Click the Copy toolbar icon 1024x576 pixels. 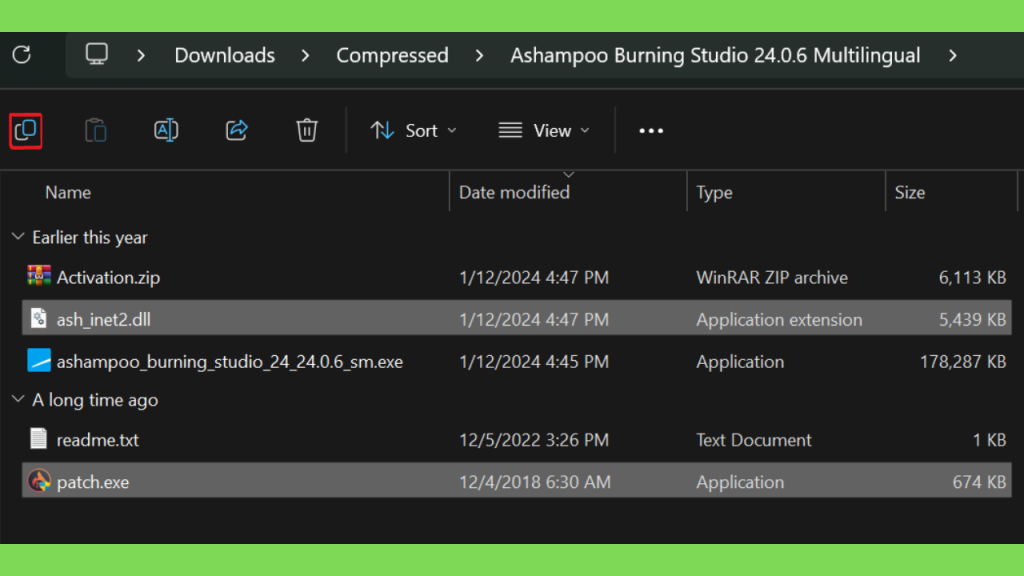(x=25, y=131)
